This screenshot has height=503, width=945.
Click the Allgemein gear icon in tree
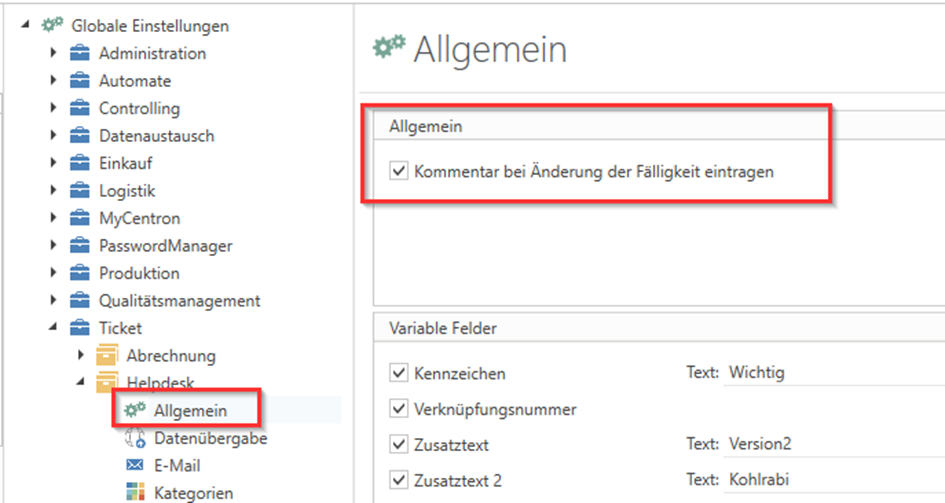point(135,410)
